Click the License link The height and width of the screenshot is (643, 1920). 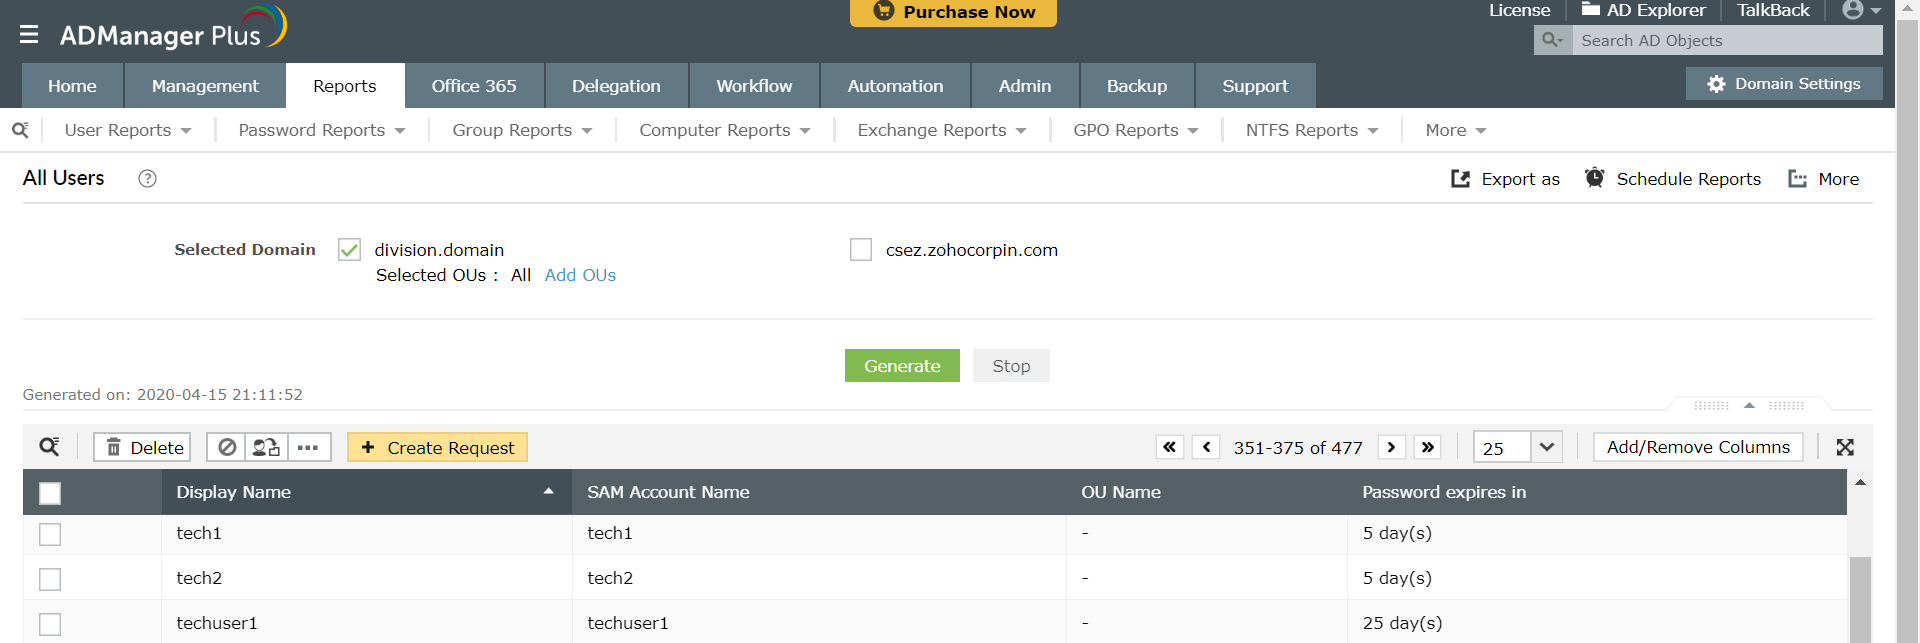(x=1519, y=10)
